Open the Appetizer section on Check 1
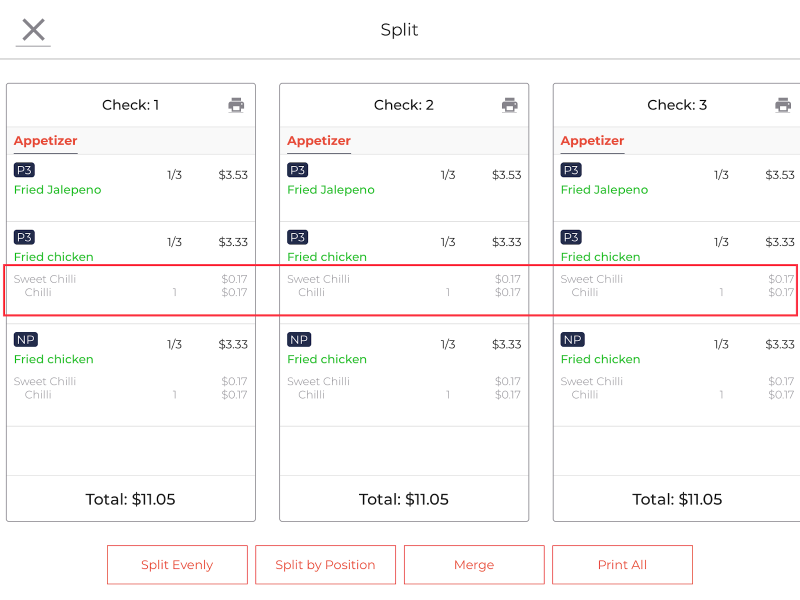The height and width of the screenshot is (600, 800). (45, 141)
